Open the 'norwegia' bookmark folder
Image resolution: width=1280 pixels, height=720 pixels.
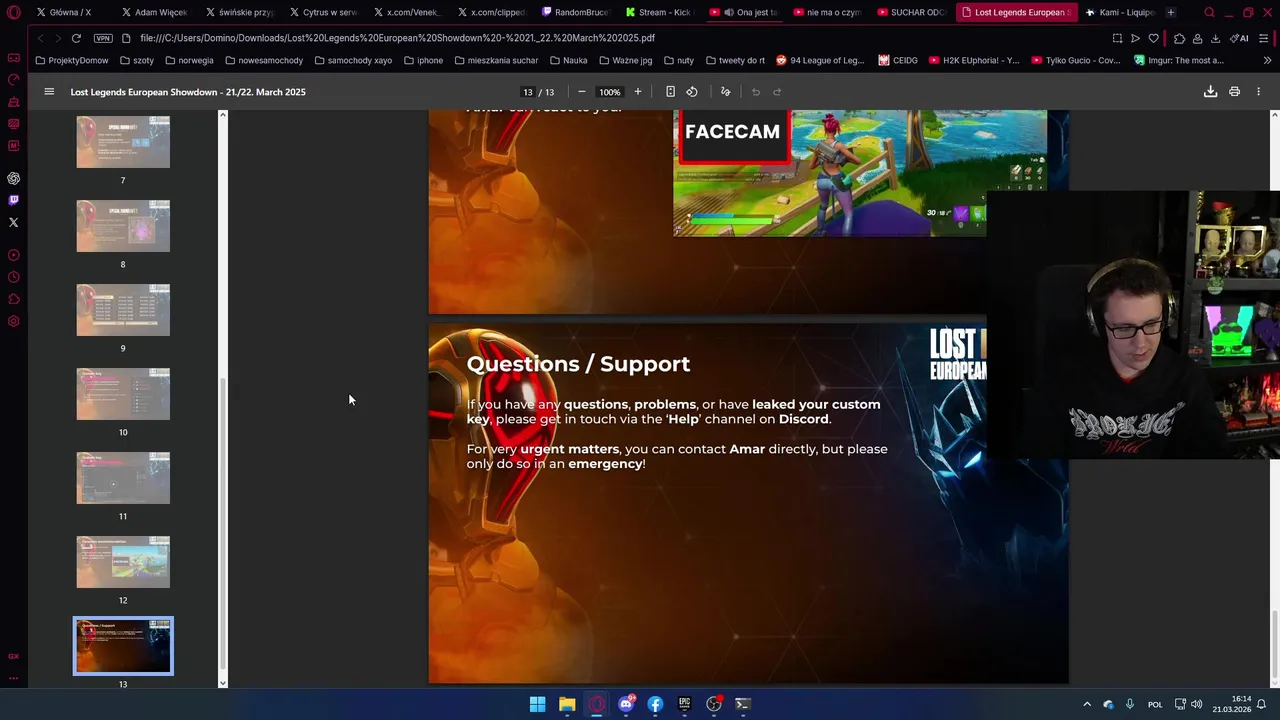pos(189,60)
